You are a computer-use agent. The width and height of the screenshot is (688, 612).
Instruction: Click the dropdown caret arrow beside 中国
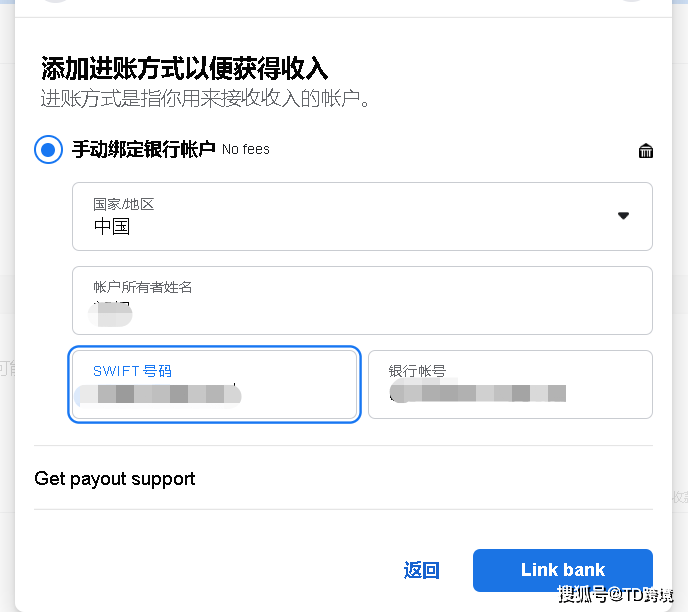[x=623, y=215]
